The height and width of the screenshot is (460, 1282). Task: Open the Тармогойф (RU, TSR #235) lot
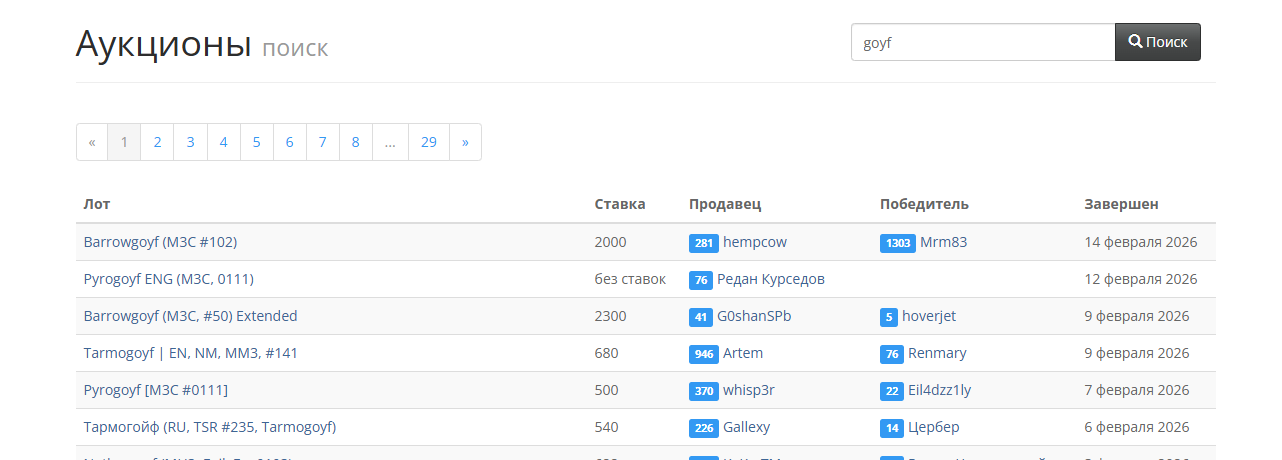209,427
